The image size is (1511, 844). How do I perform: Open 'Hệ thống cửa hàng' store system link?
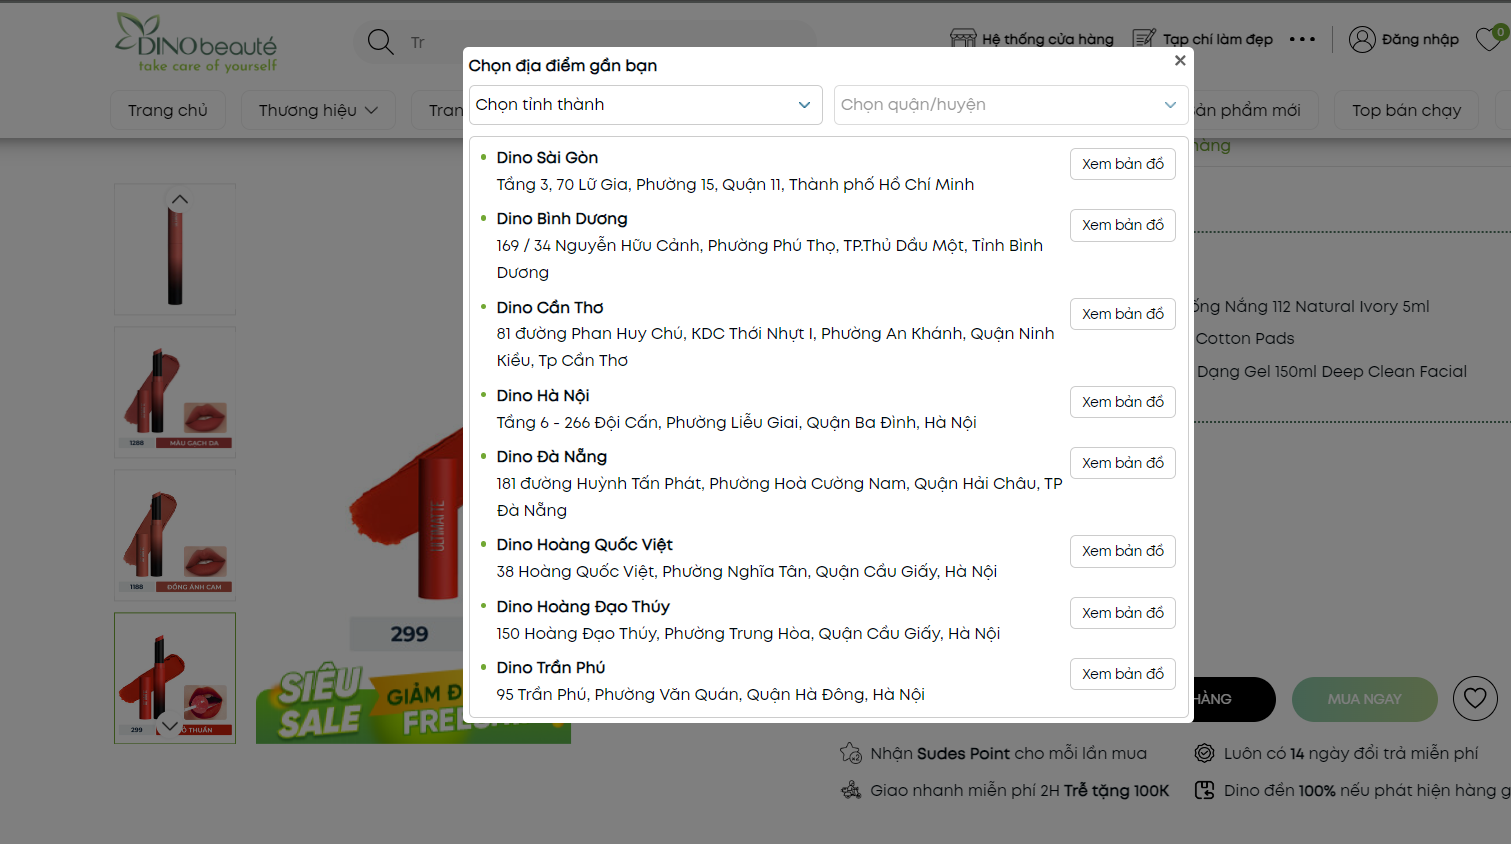[1031, 39]
